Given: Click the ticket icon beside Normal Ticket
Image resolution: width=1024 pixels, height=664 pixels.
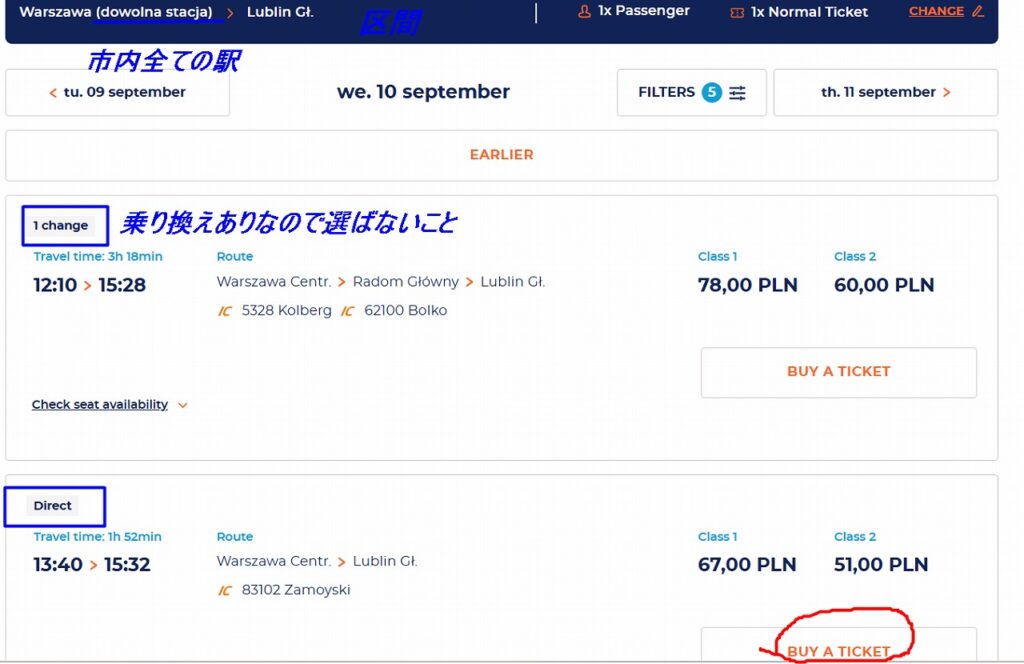Looking at the screenshot, I should (x=737, y=13).
